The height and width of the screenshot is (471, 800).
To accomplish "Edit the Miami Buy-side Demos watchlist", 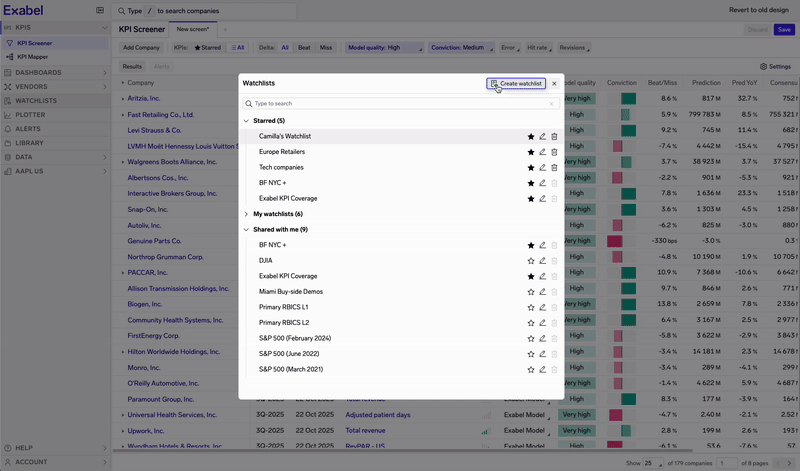I will (542, 292).
